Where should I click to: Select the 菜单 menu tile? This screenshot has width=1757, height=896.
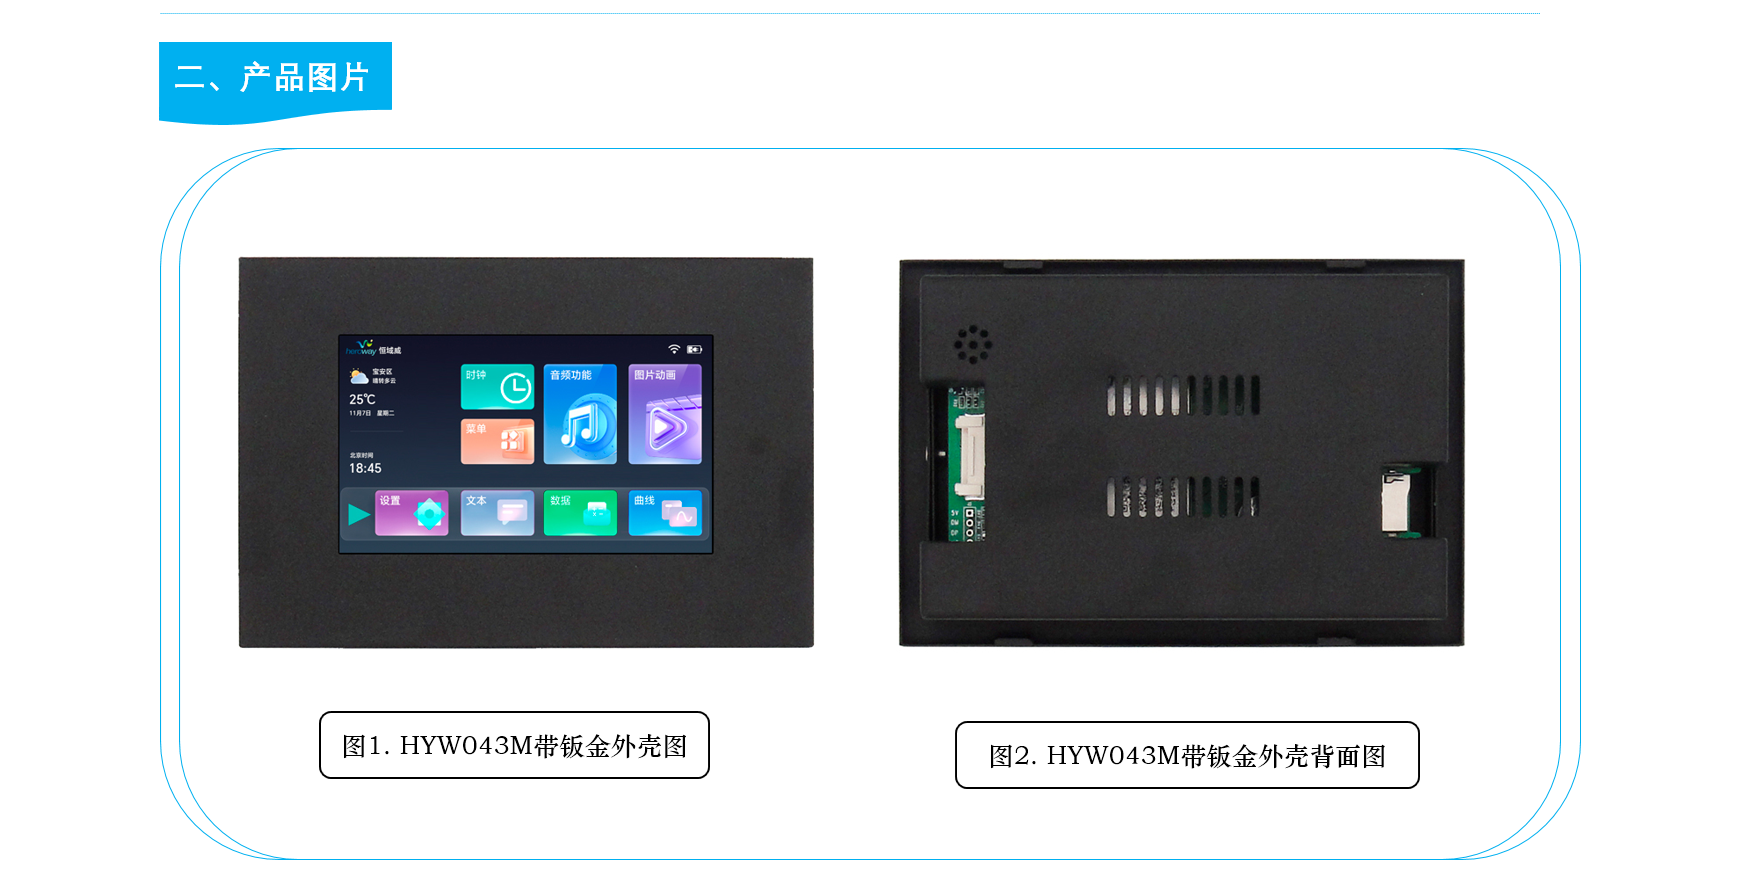497,441
